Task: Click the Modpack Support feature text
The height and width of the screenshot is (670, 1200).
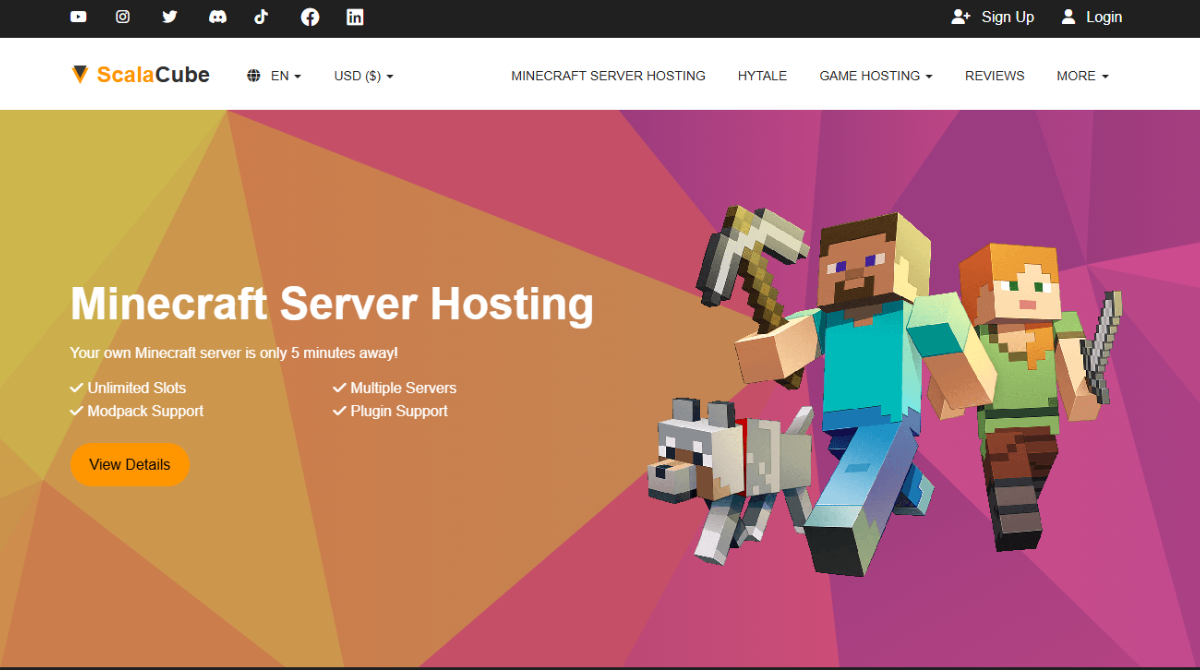Action: (x=145, y=411)
